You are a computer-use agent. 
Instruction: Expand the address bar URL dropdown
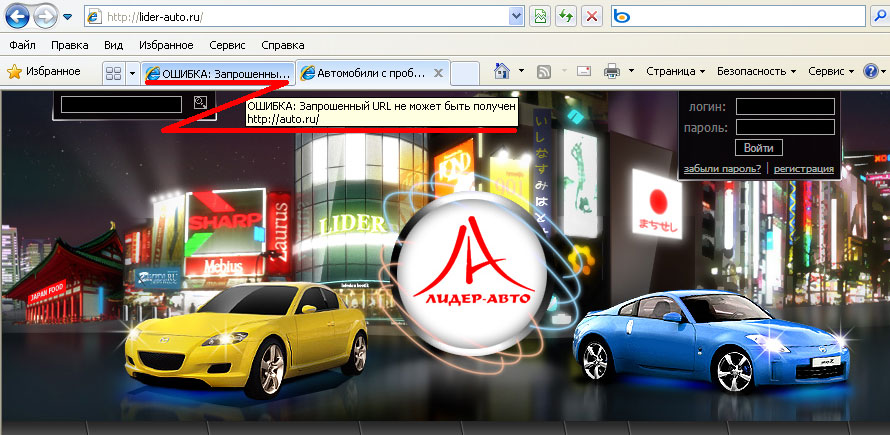click(517, 17)
